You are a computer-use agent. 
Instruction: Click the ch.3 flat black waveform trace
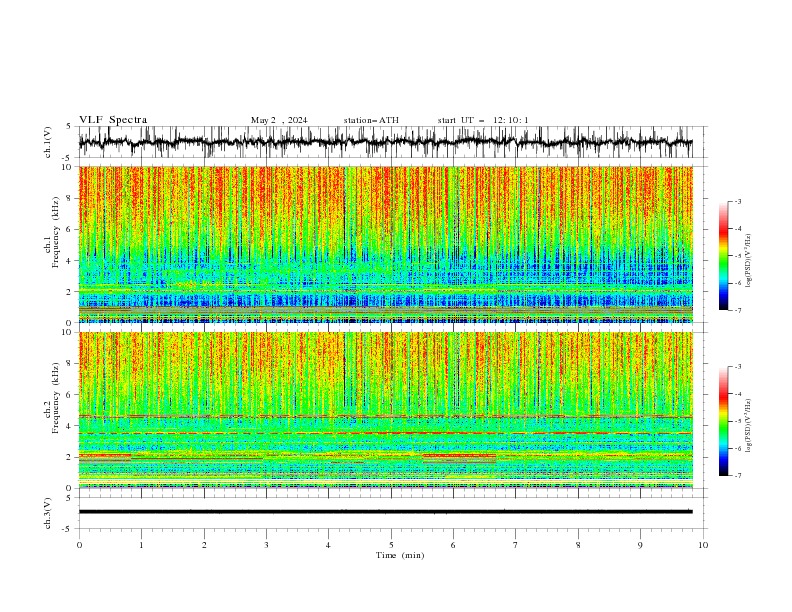coord(385,512)
